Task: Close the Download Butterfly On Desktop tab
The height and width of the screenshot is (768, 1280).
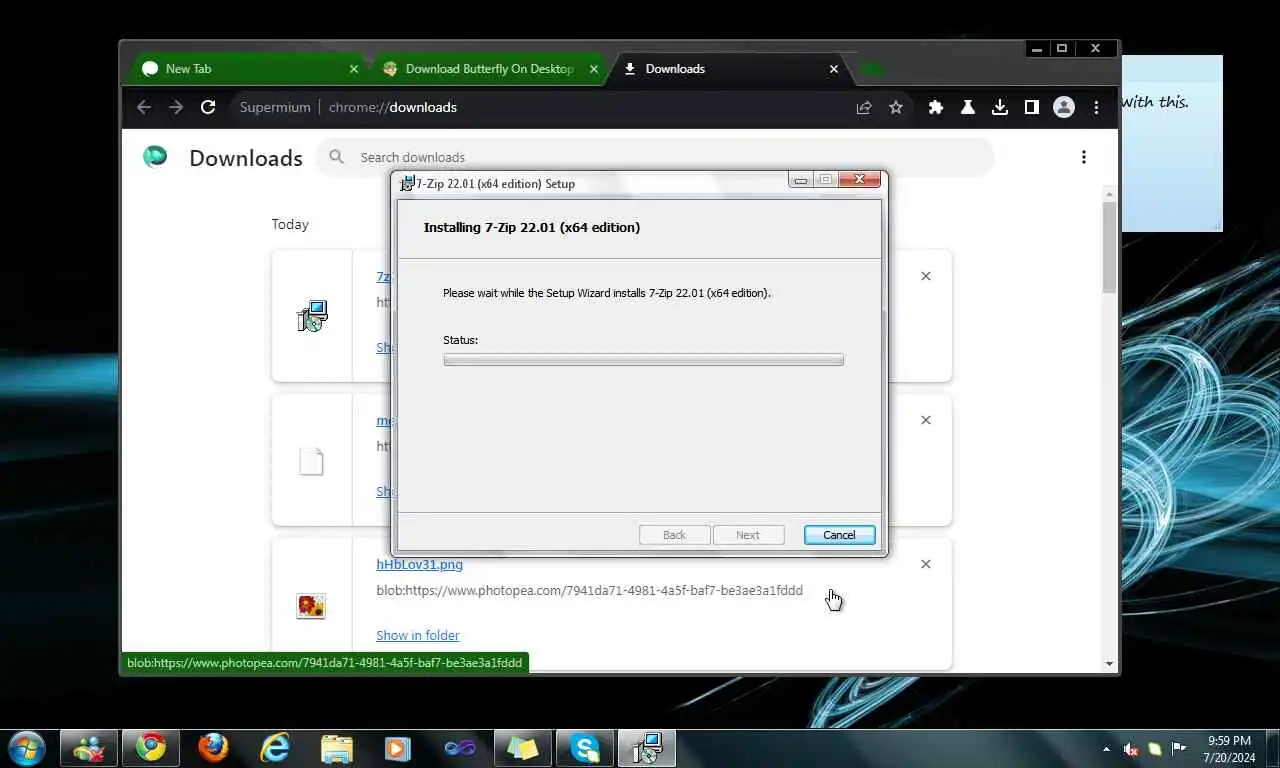Action: 593,69
